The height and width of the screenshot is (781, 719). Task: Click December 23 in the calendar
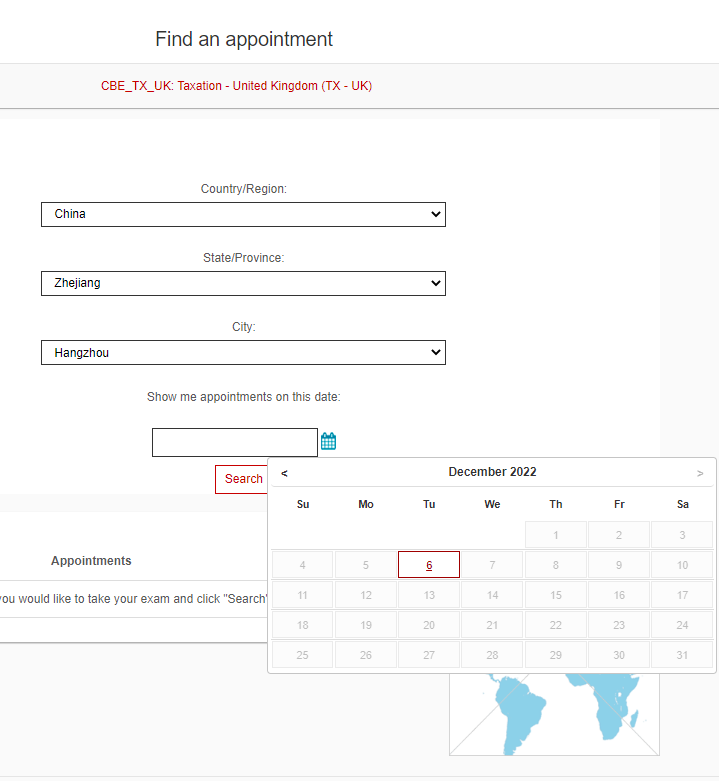pyautogui.click(x=619, y=625)
